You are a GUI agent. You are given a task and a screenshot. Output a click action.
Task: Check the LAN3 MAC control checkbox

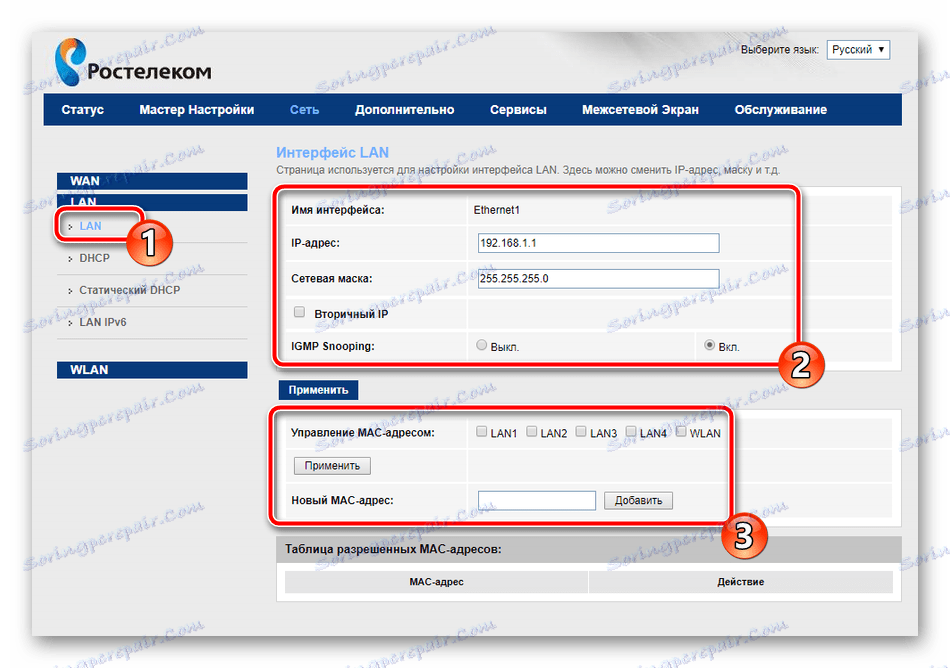point(581,432)
